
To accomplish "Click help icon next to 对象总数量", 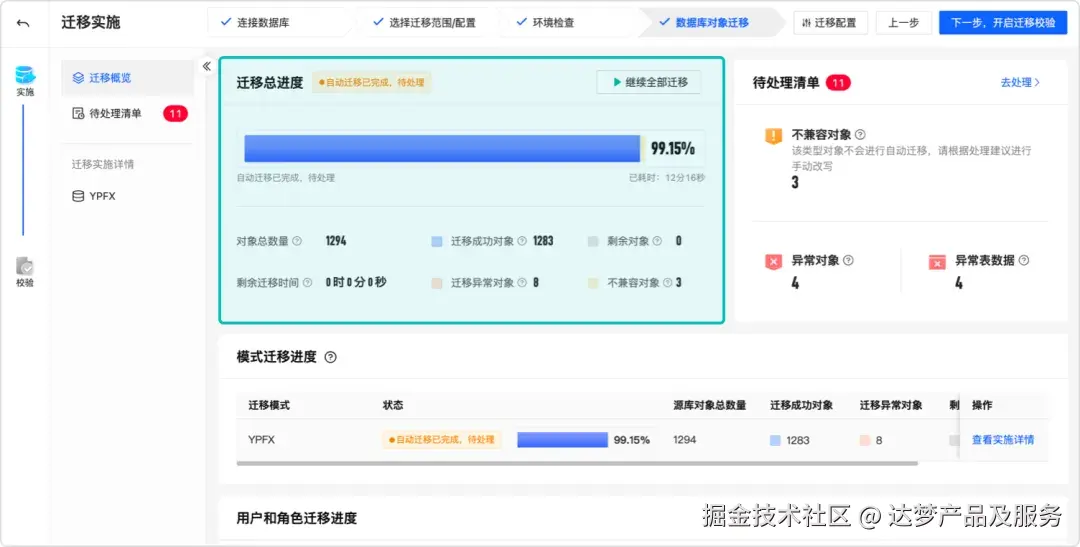I will (x=297, y=241).
